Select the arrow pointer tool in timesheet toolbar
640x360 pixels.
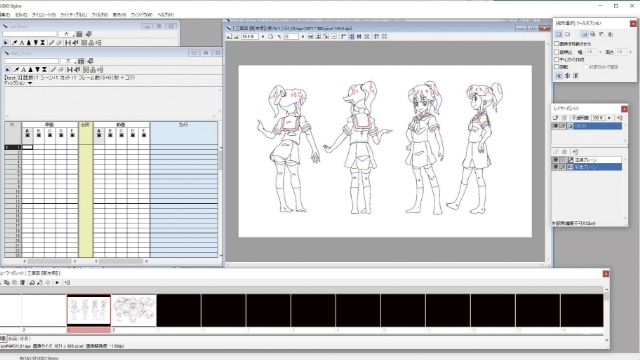[x=7, y=70]
